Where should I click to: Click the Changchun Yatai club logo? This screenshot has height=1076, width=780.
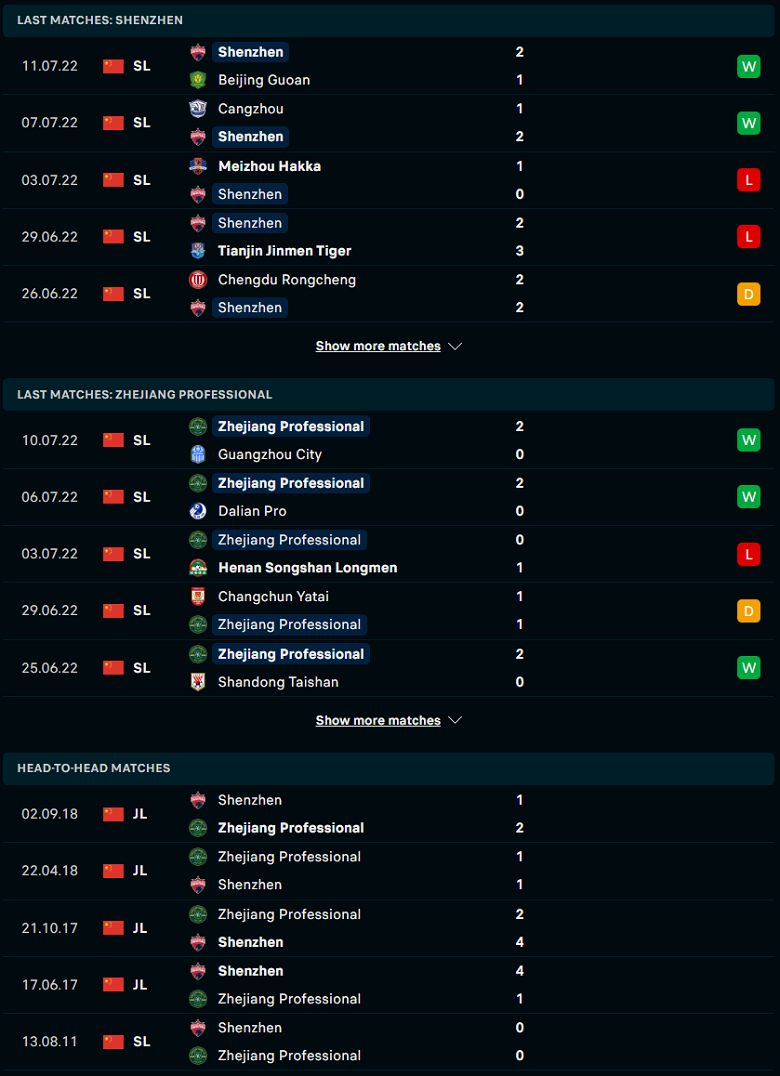pyautogui.click(x=198, y=597)
